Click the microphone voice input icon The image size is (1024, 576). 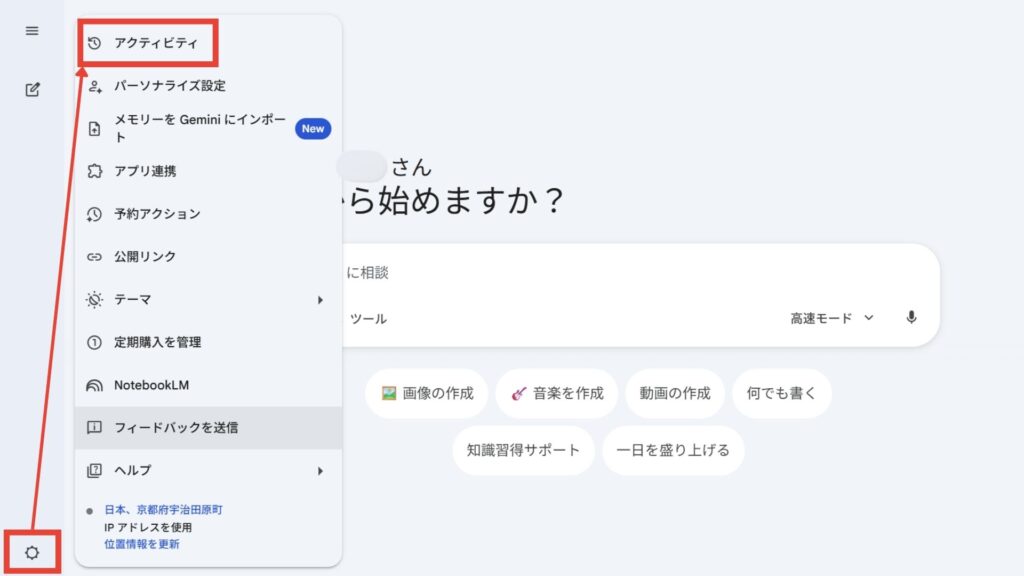coord(911,318)
